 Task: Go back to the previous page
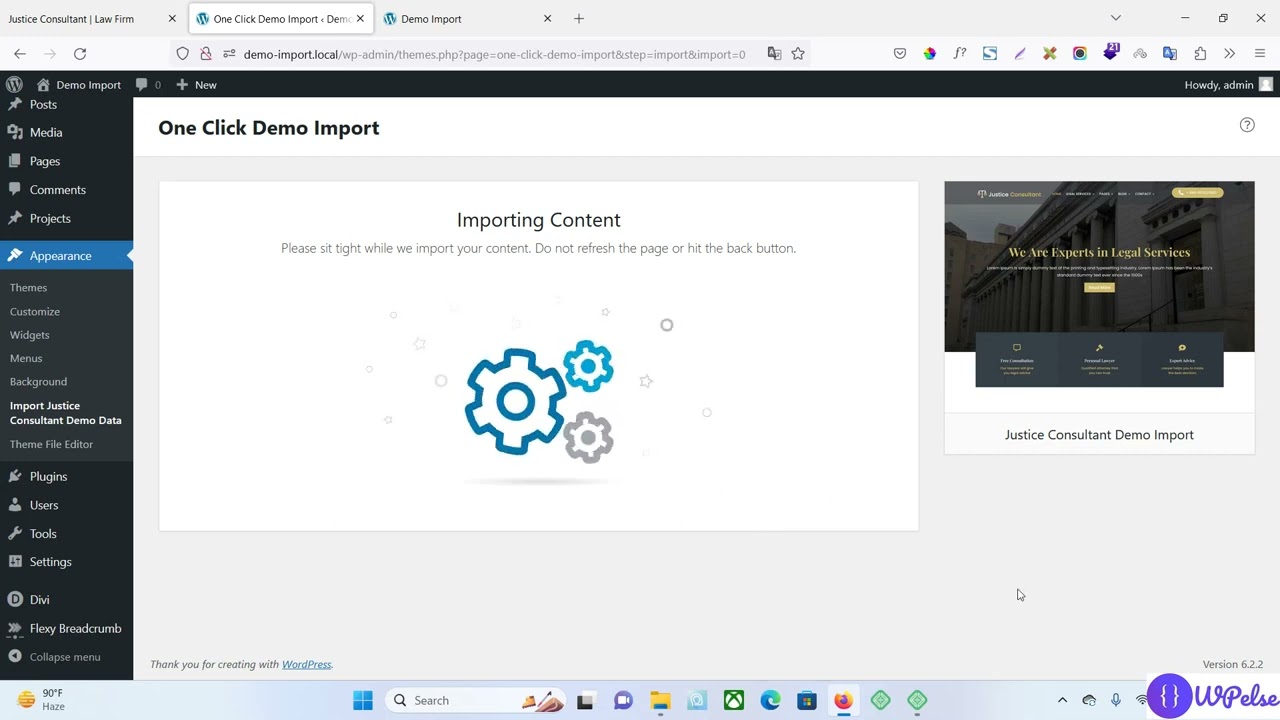[x=20, y=54]
